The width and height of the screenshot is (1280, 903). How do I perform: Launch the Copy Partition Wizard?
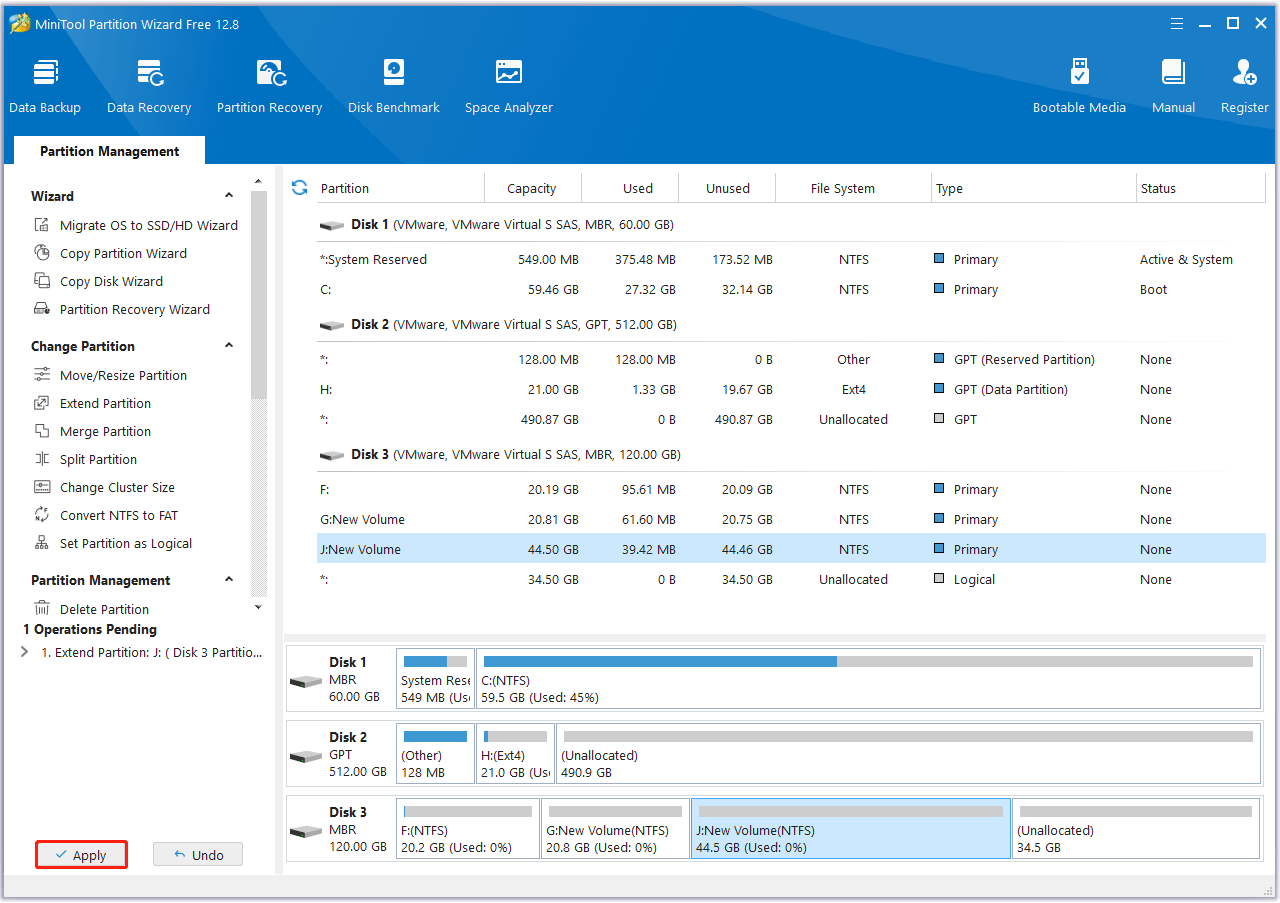[111, 253]
